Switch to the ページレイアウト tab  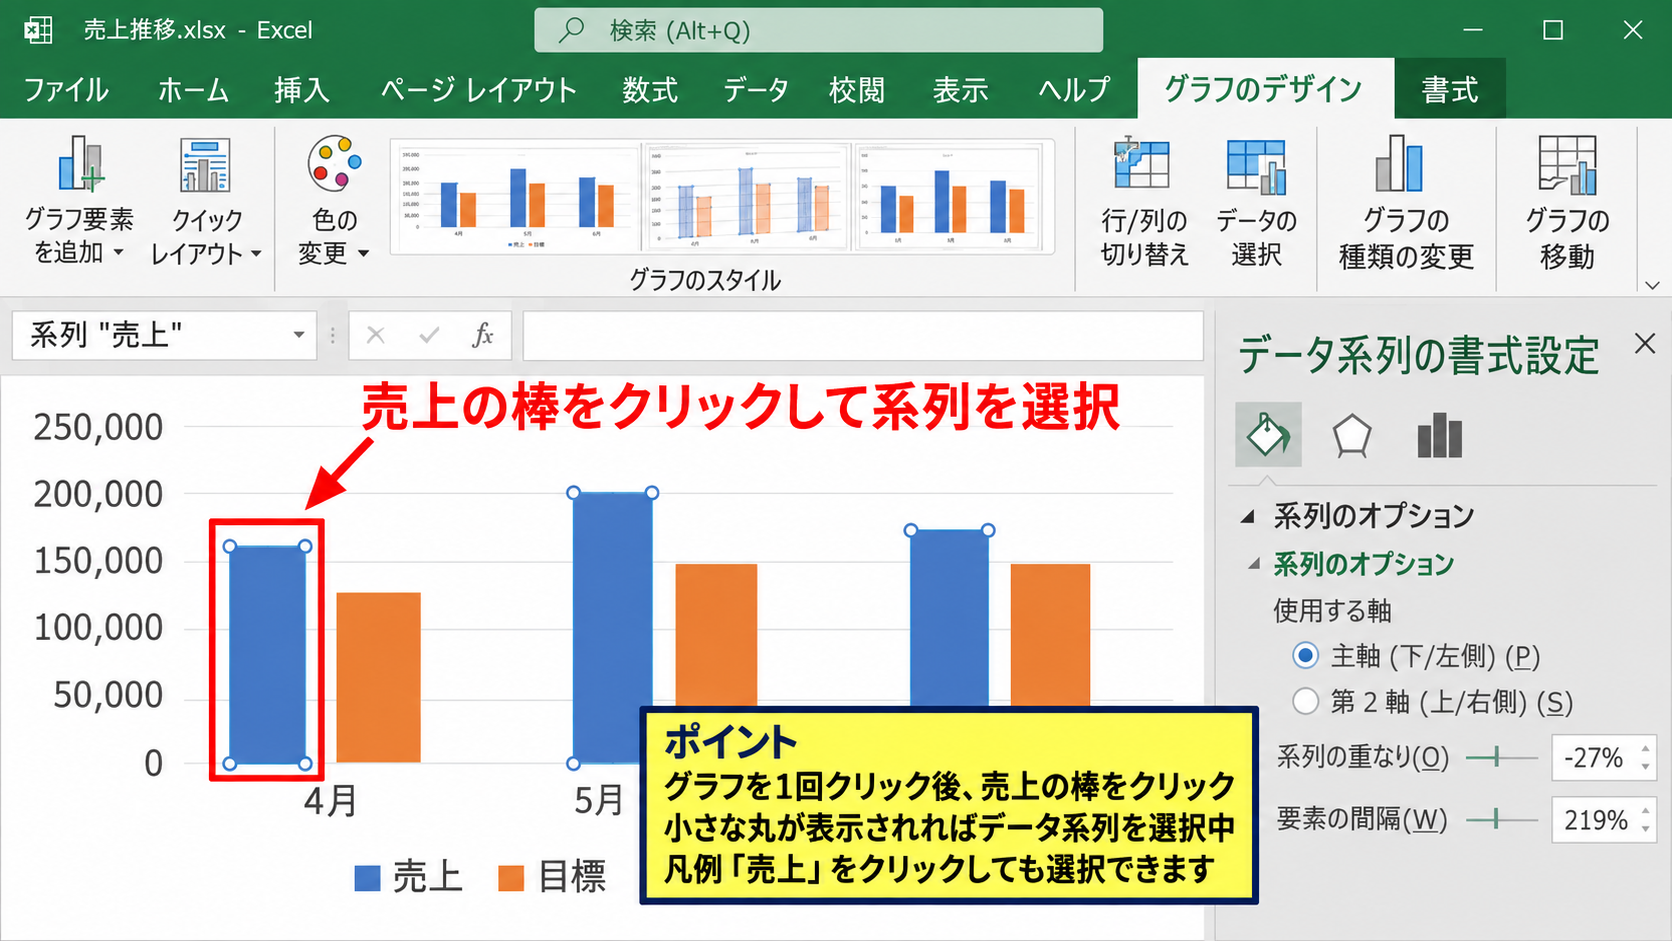coord(478,90)
